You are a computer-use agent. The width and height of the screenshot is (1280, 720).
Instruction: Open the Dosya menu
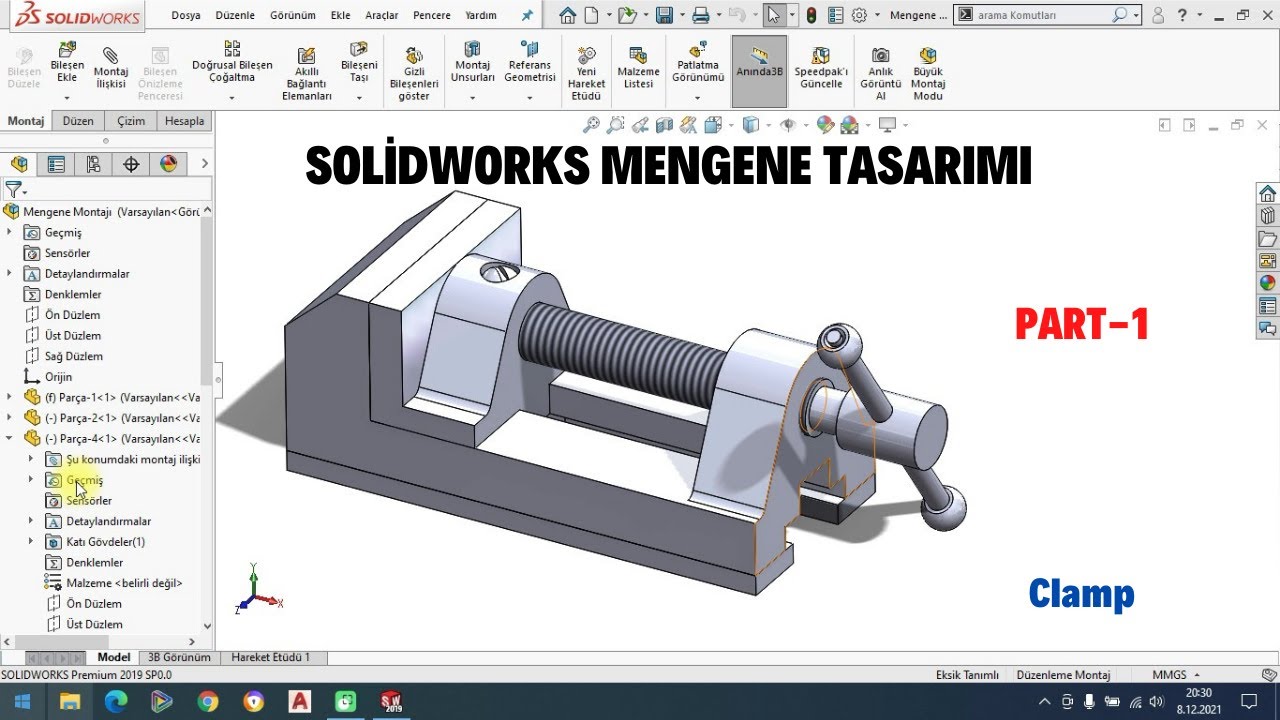(x=185, y=15)
